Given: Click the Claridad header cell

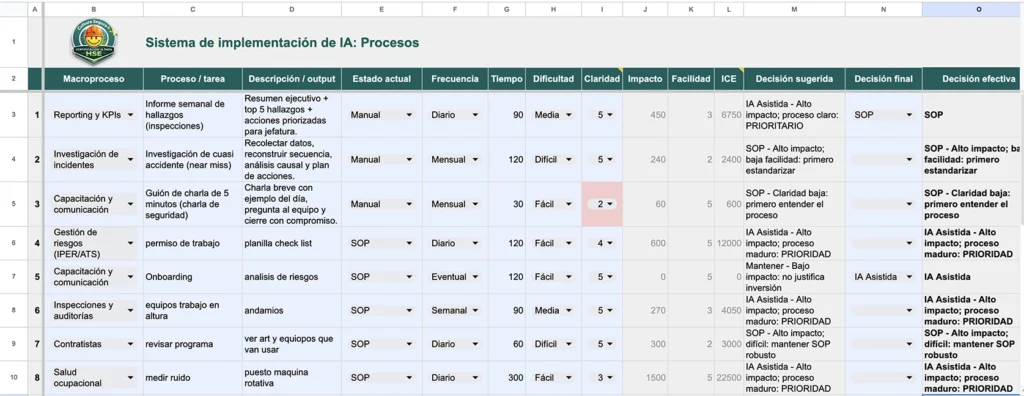Looking at the screenshot, I should (x=602, y=78).
